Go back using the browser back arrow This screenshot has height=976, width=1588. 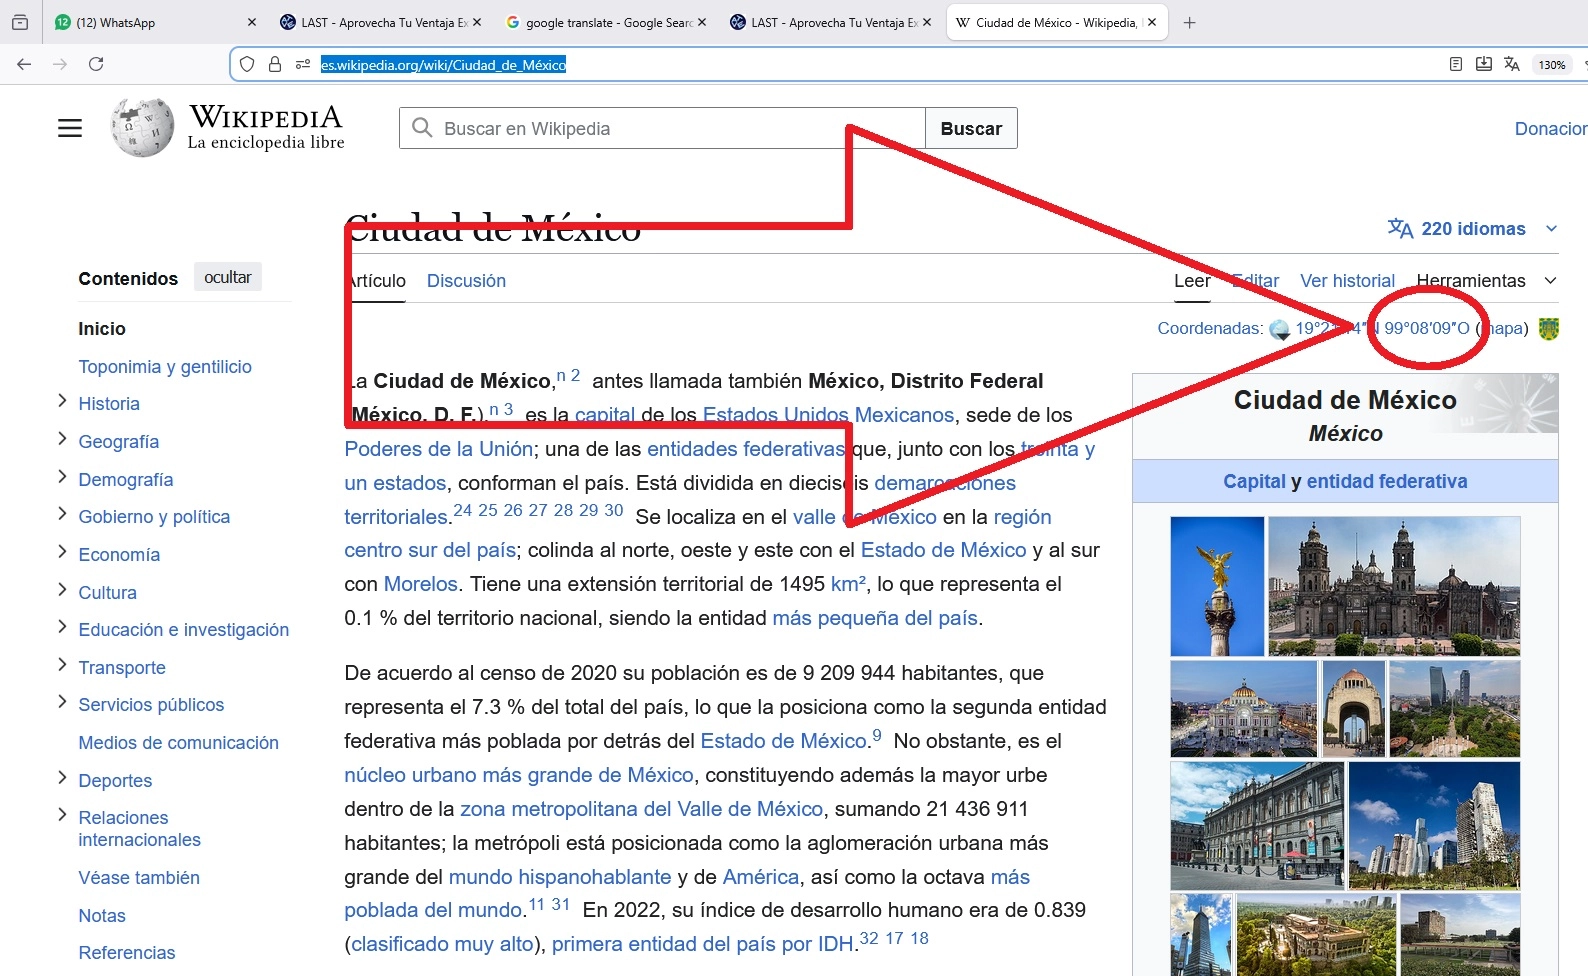coord(24,64)
